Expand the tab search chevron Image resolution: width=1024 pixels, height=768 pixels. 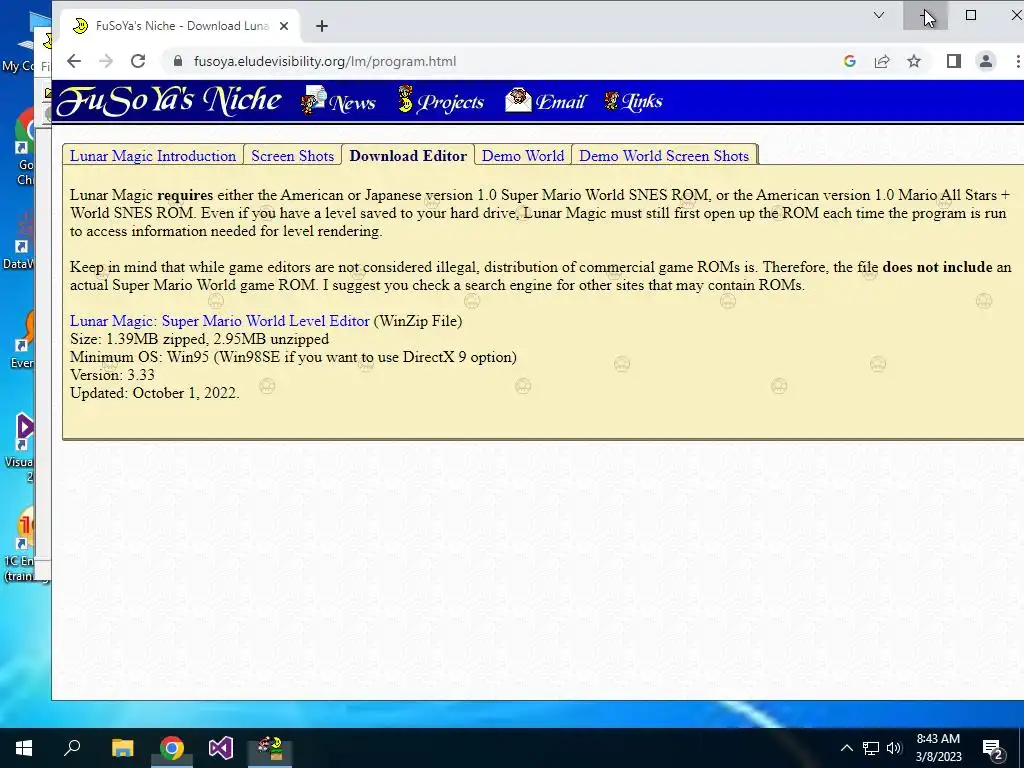[879, 15]
